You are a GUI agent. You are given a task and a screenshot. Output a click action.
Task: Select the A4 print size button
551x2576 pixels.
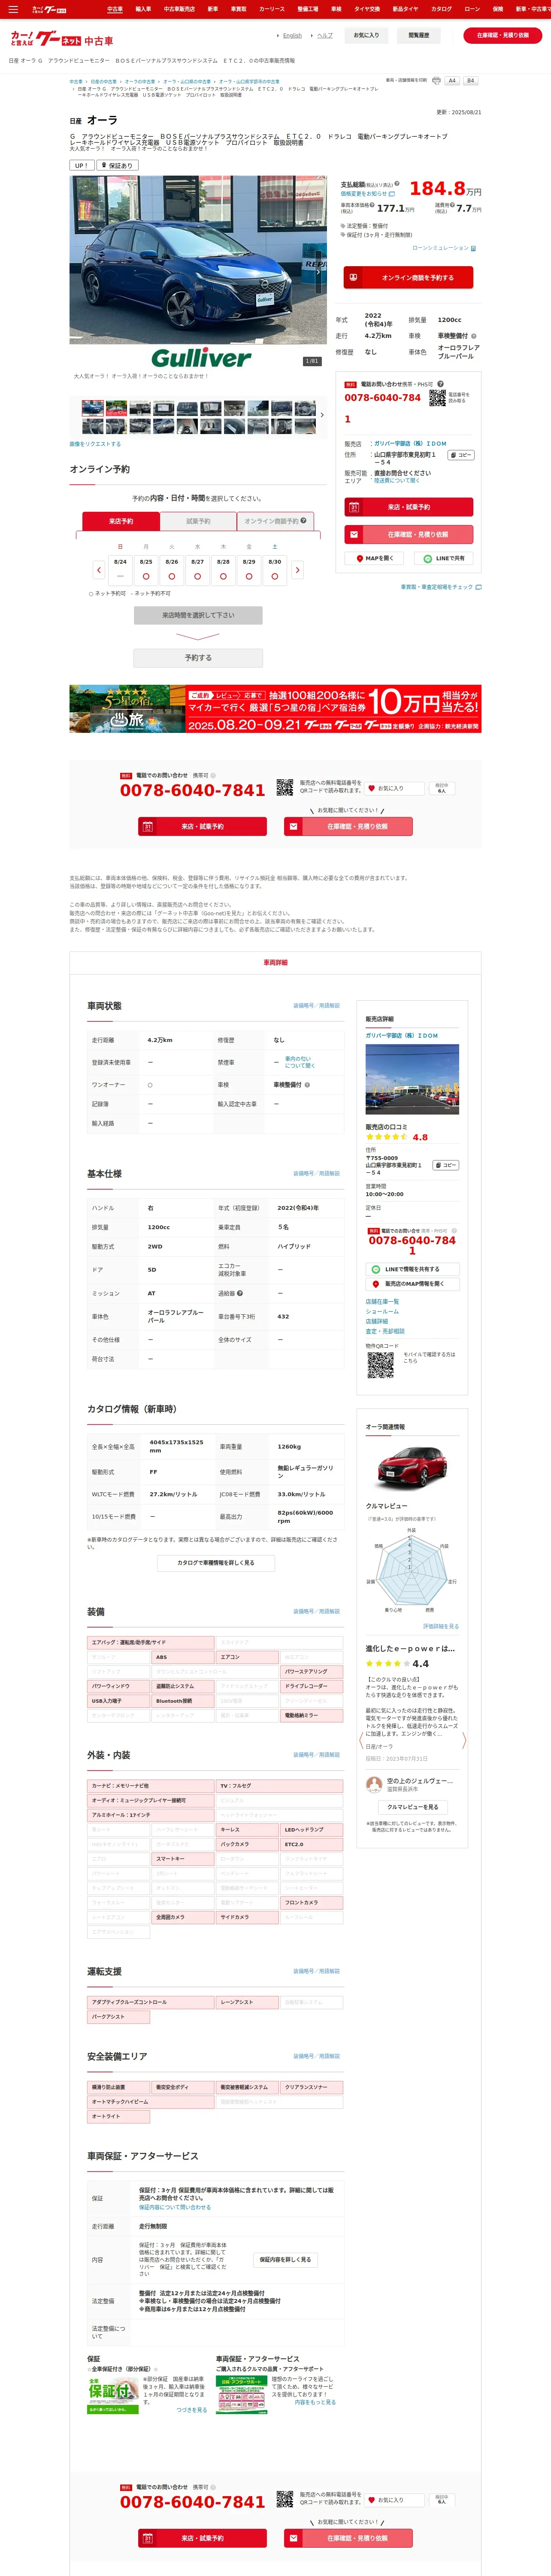(452, 81)
